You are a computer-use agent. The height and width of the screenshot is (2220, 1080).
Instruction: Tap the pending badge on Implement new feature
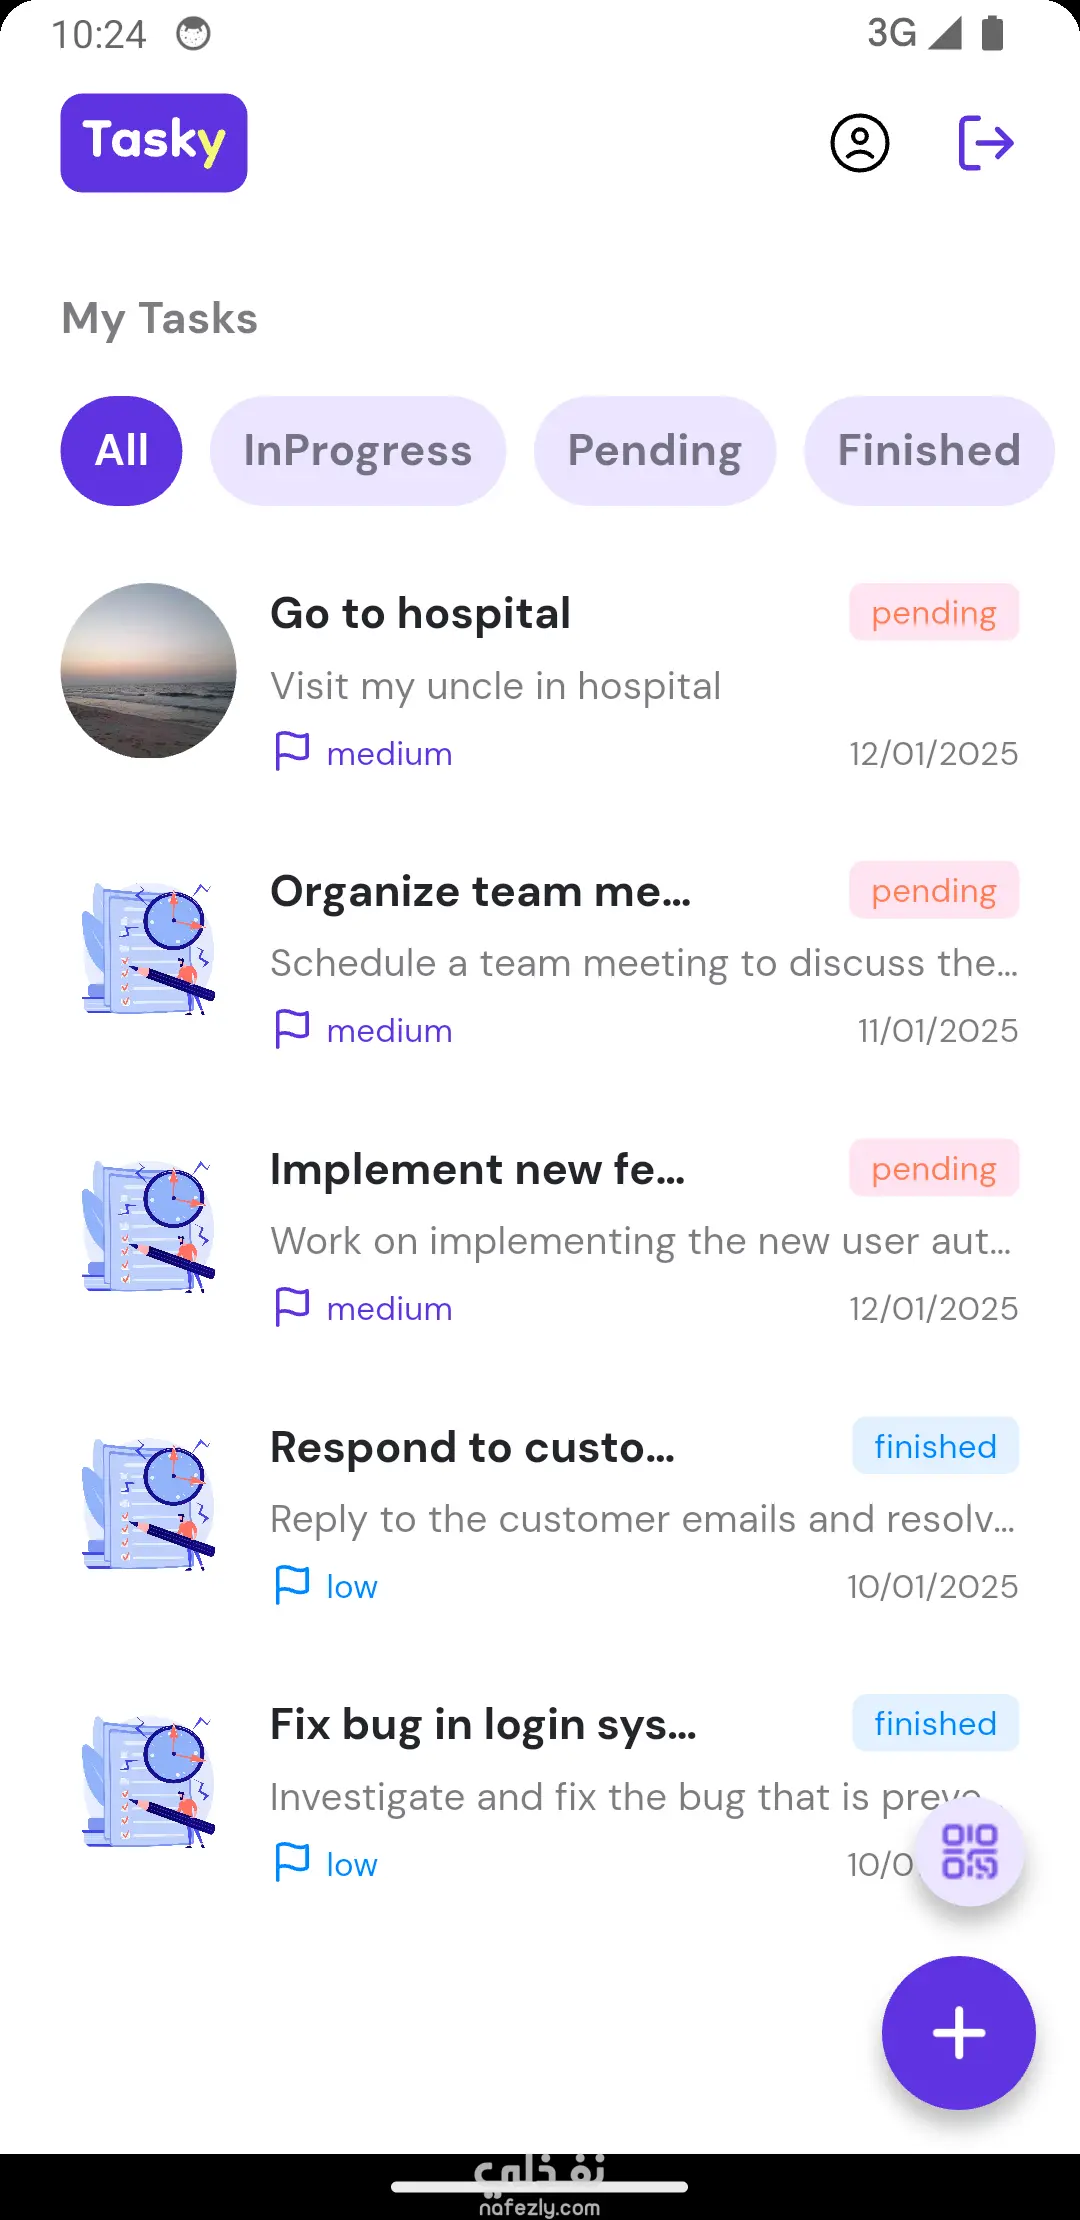933,1168
